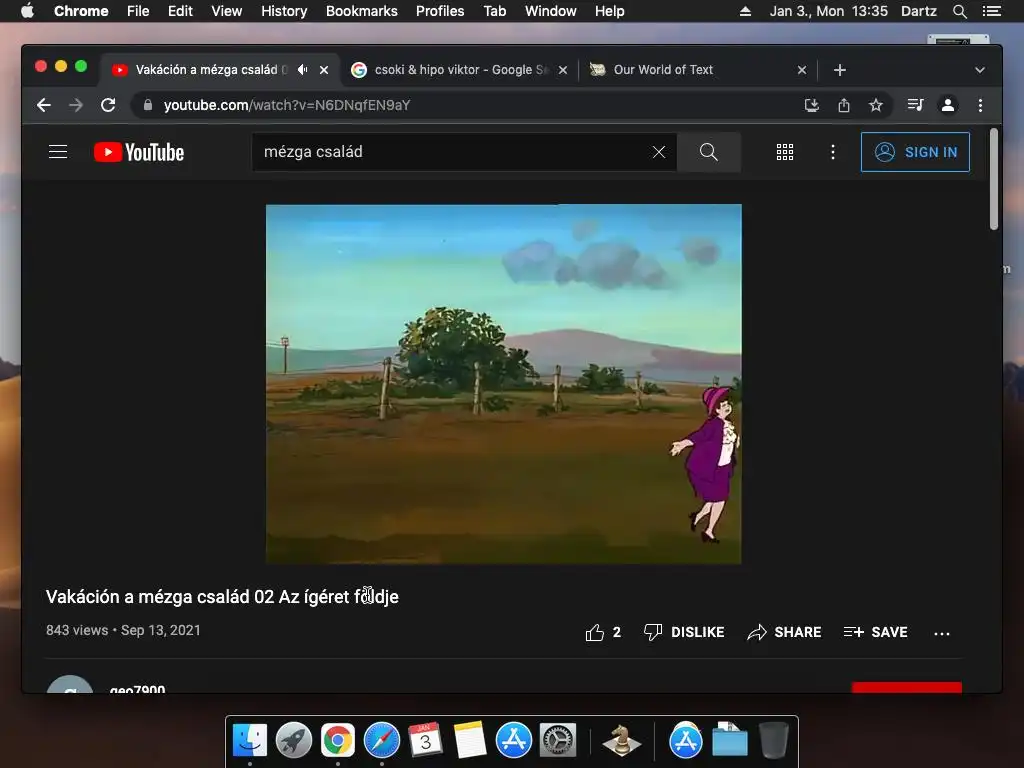Viewport: 1024px width, 768px height.
Task: Click the address bar URL
Action: pos(287,105)
